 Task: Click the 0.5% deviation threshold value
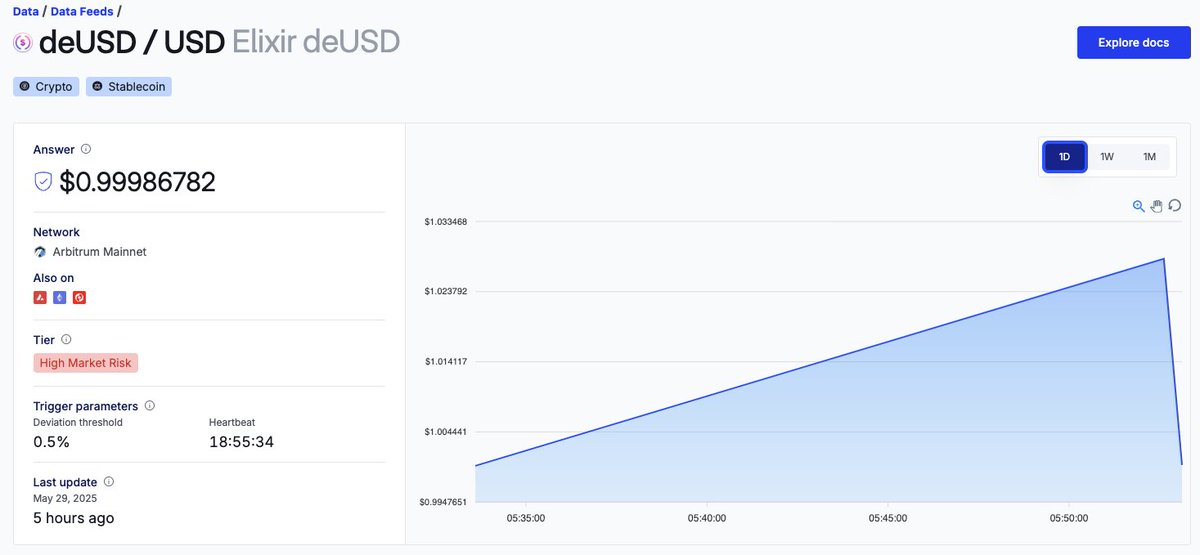(52, 442)
